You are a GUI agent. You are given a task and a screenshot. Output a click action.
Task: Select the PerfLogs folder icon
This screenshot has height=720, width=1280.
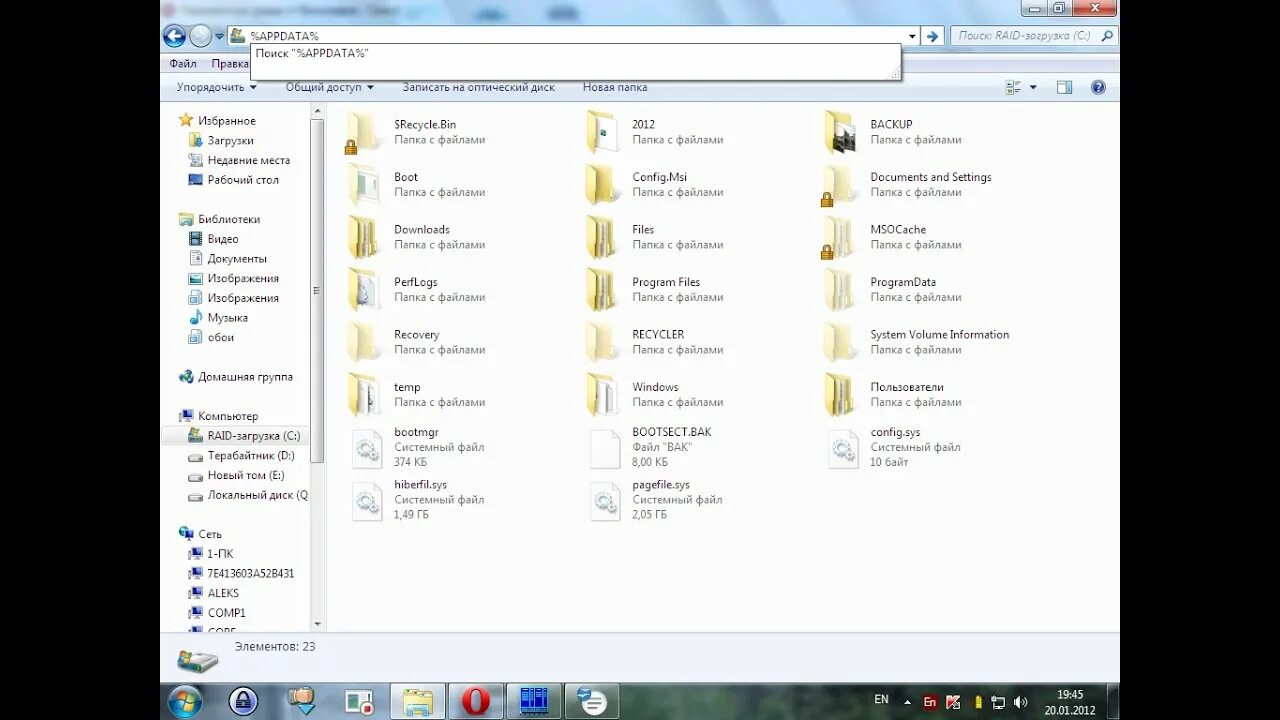(363, 290)
